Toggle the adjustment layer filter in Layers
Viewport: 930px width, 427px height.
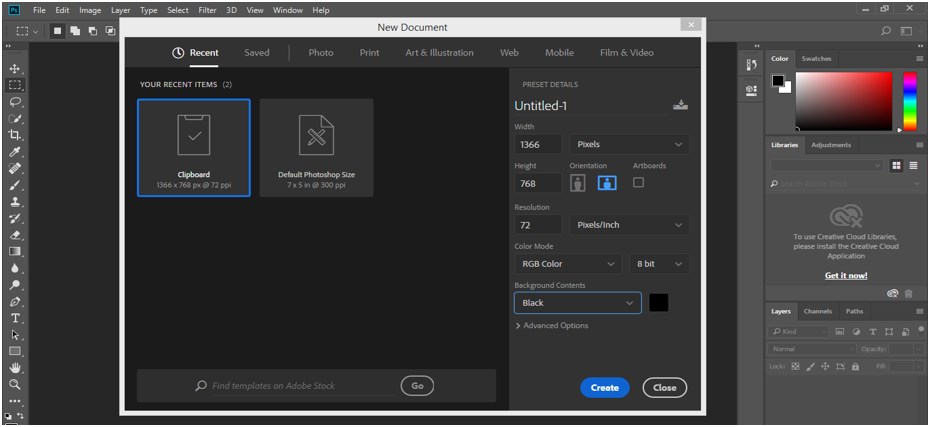point(856,332)
